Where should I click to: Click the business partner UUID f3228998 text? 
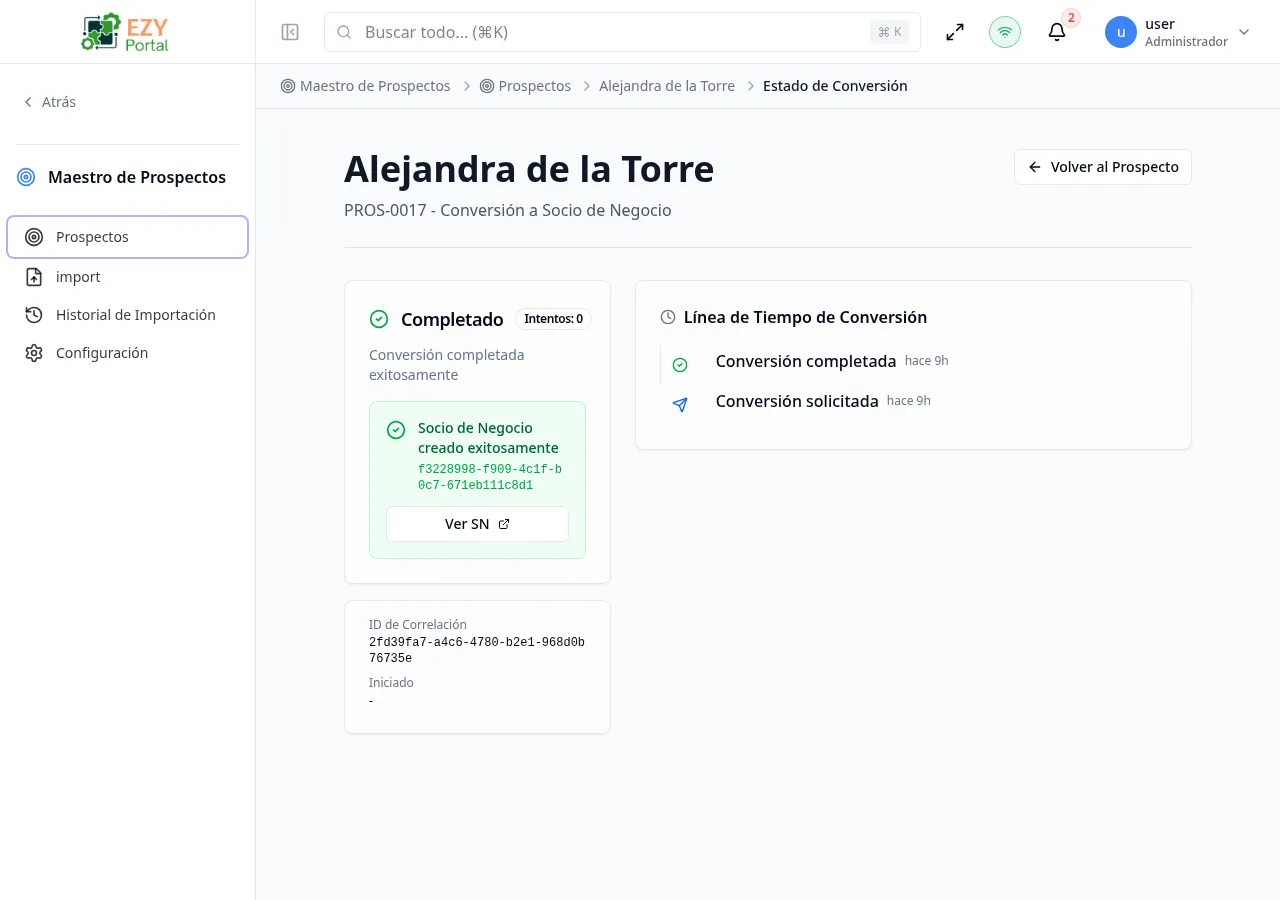coord(490,477)
